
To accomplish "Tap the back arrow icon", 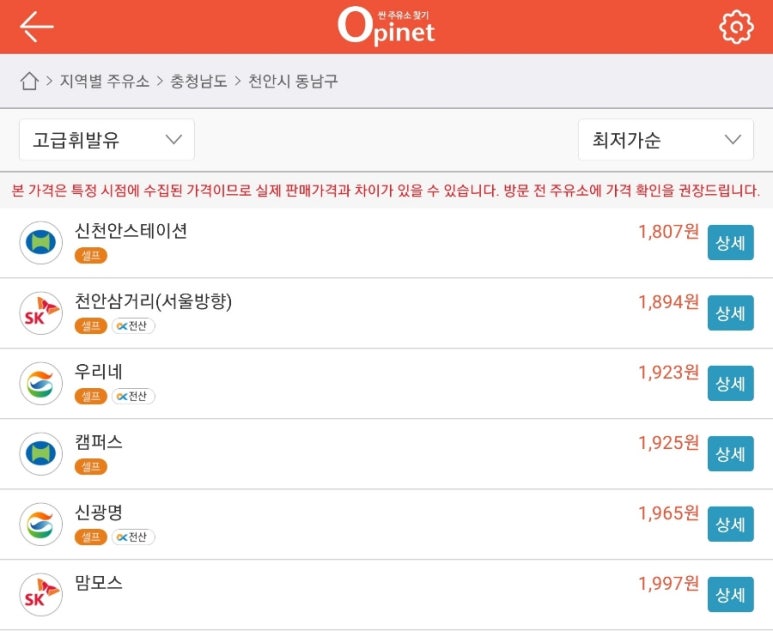I will click(x=37, y=27).
